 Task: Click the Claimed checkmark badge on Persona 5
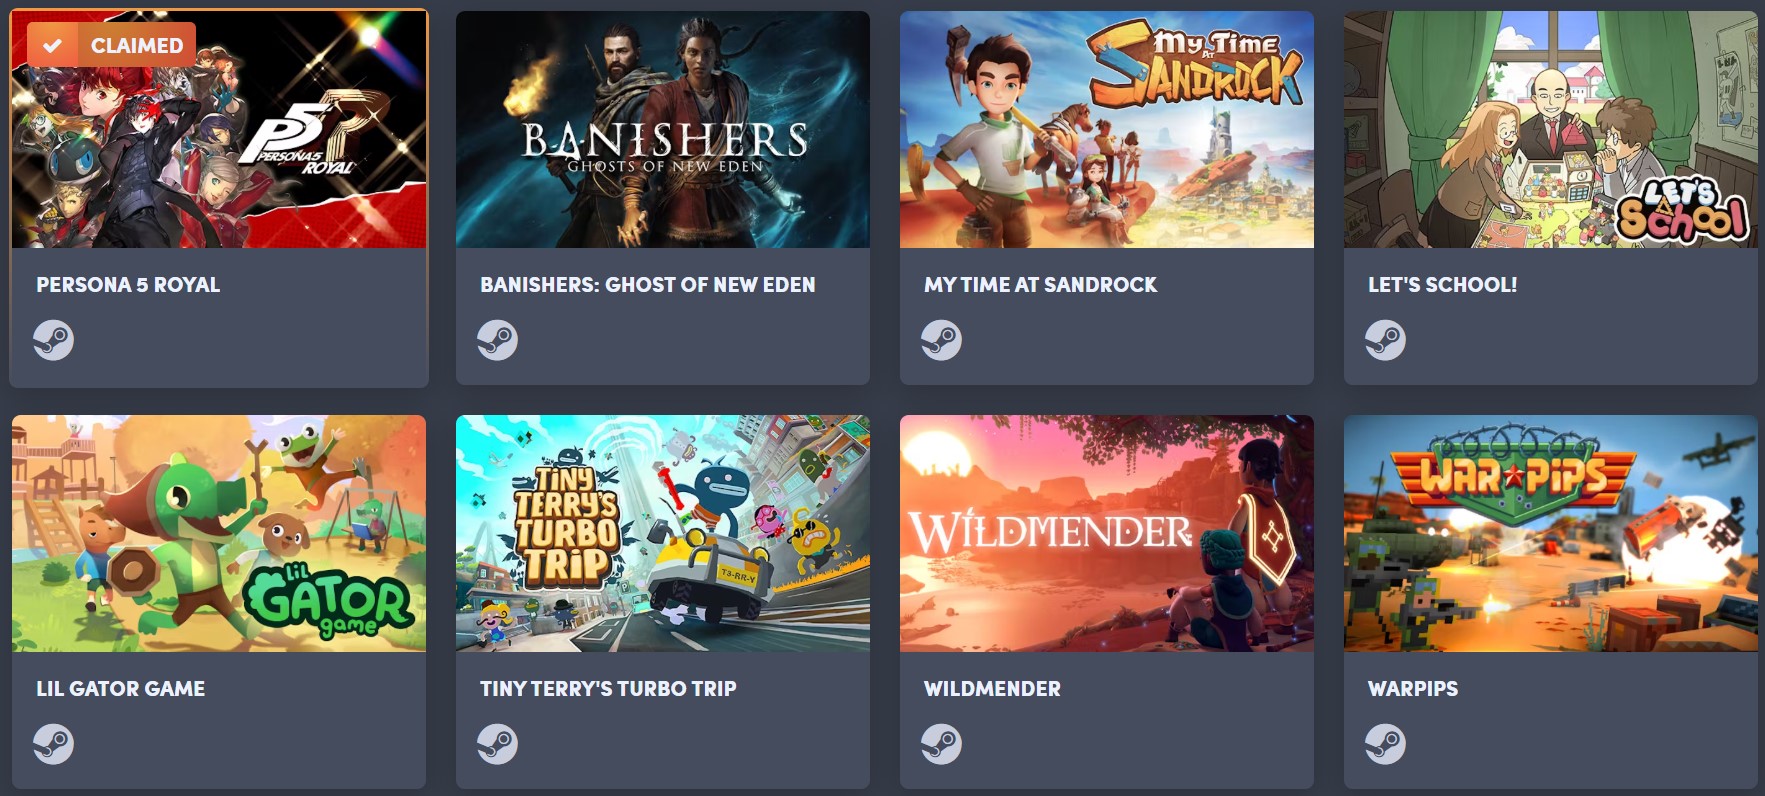coord(111,45)
